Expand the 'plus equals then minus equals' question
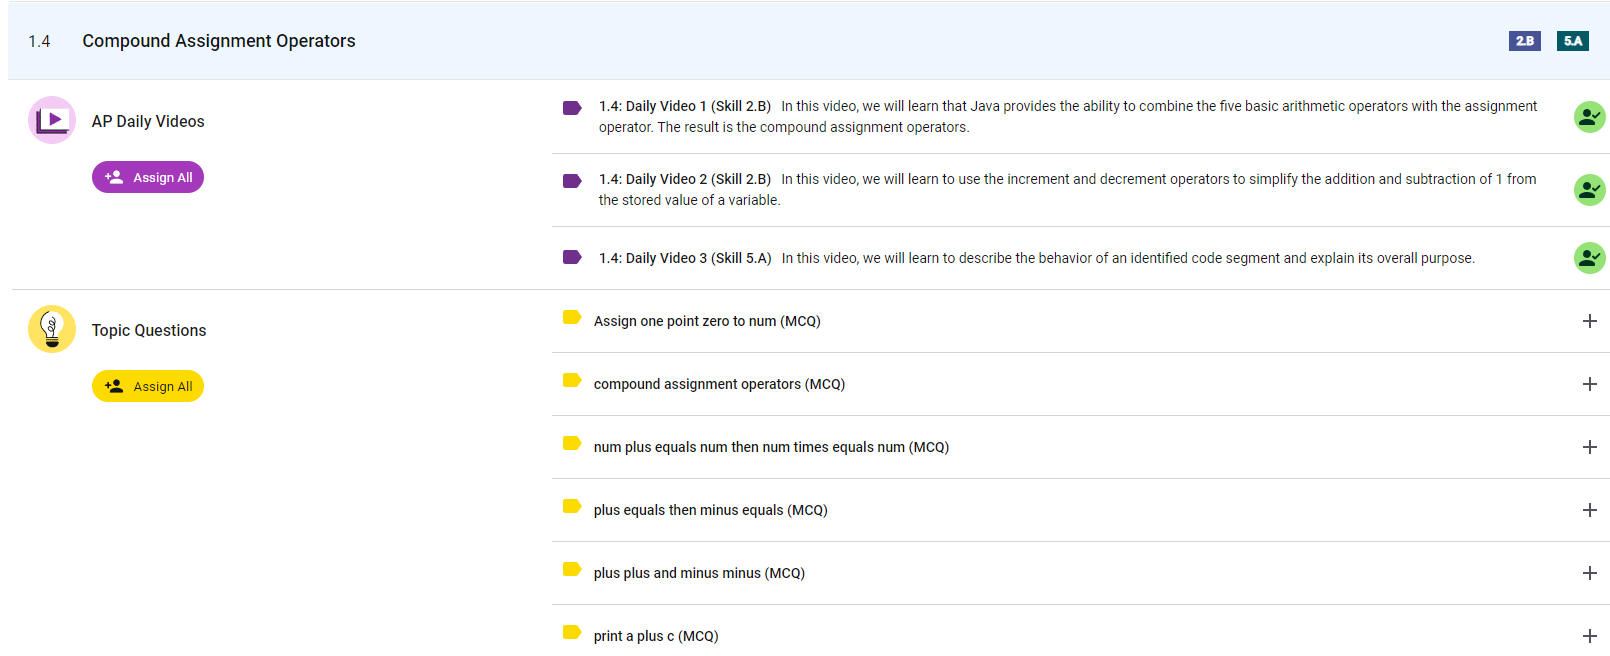 tap(1589, 510)
